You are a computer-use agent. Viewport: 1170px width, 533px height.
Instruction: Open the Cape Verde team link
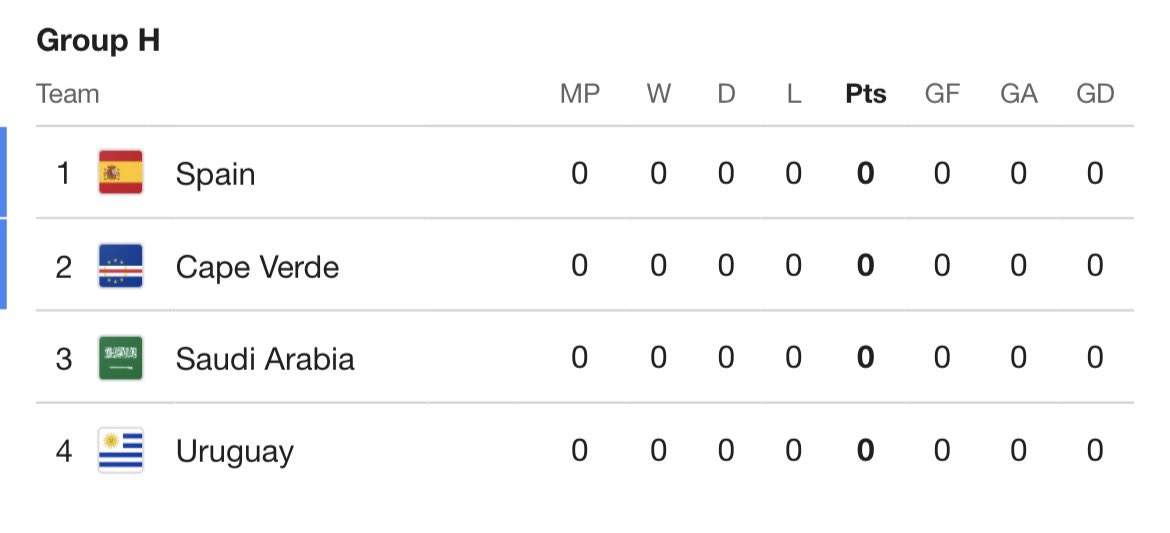[x=257, y=266]
